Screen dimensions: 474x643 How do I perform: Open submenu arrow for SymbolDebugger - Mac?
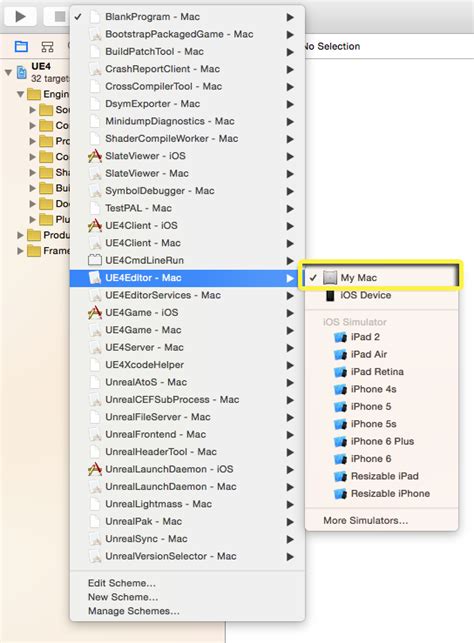pyautogui.click(x=290, y=191)
